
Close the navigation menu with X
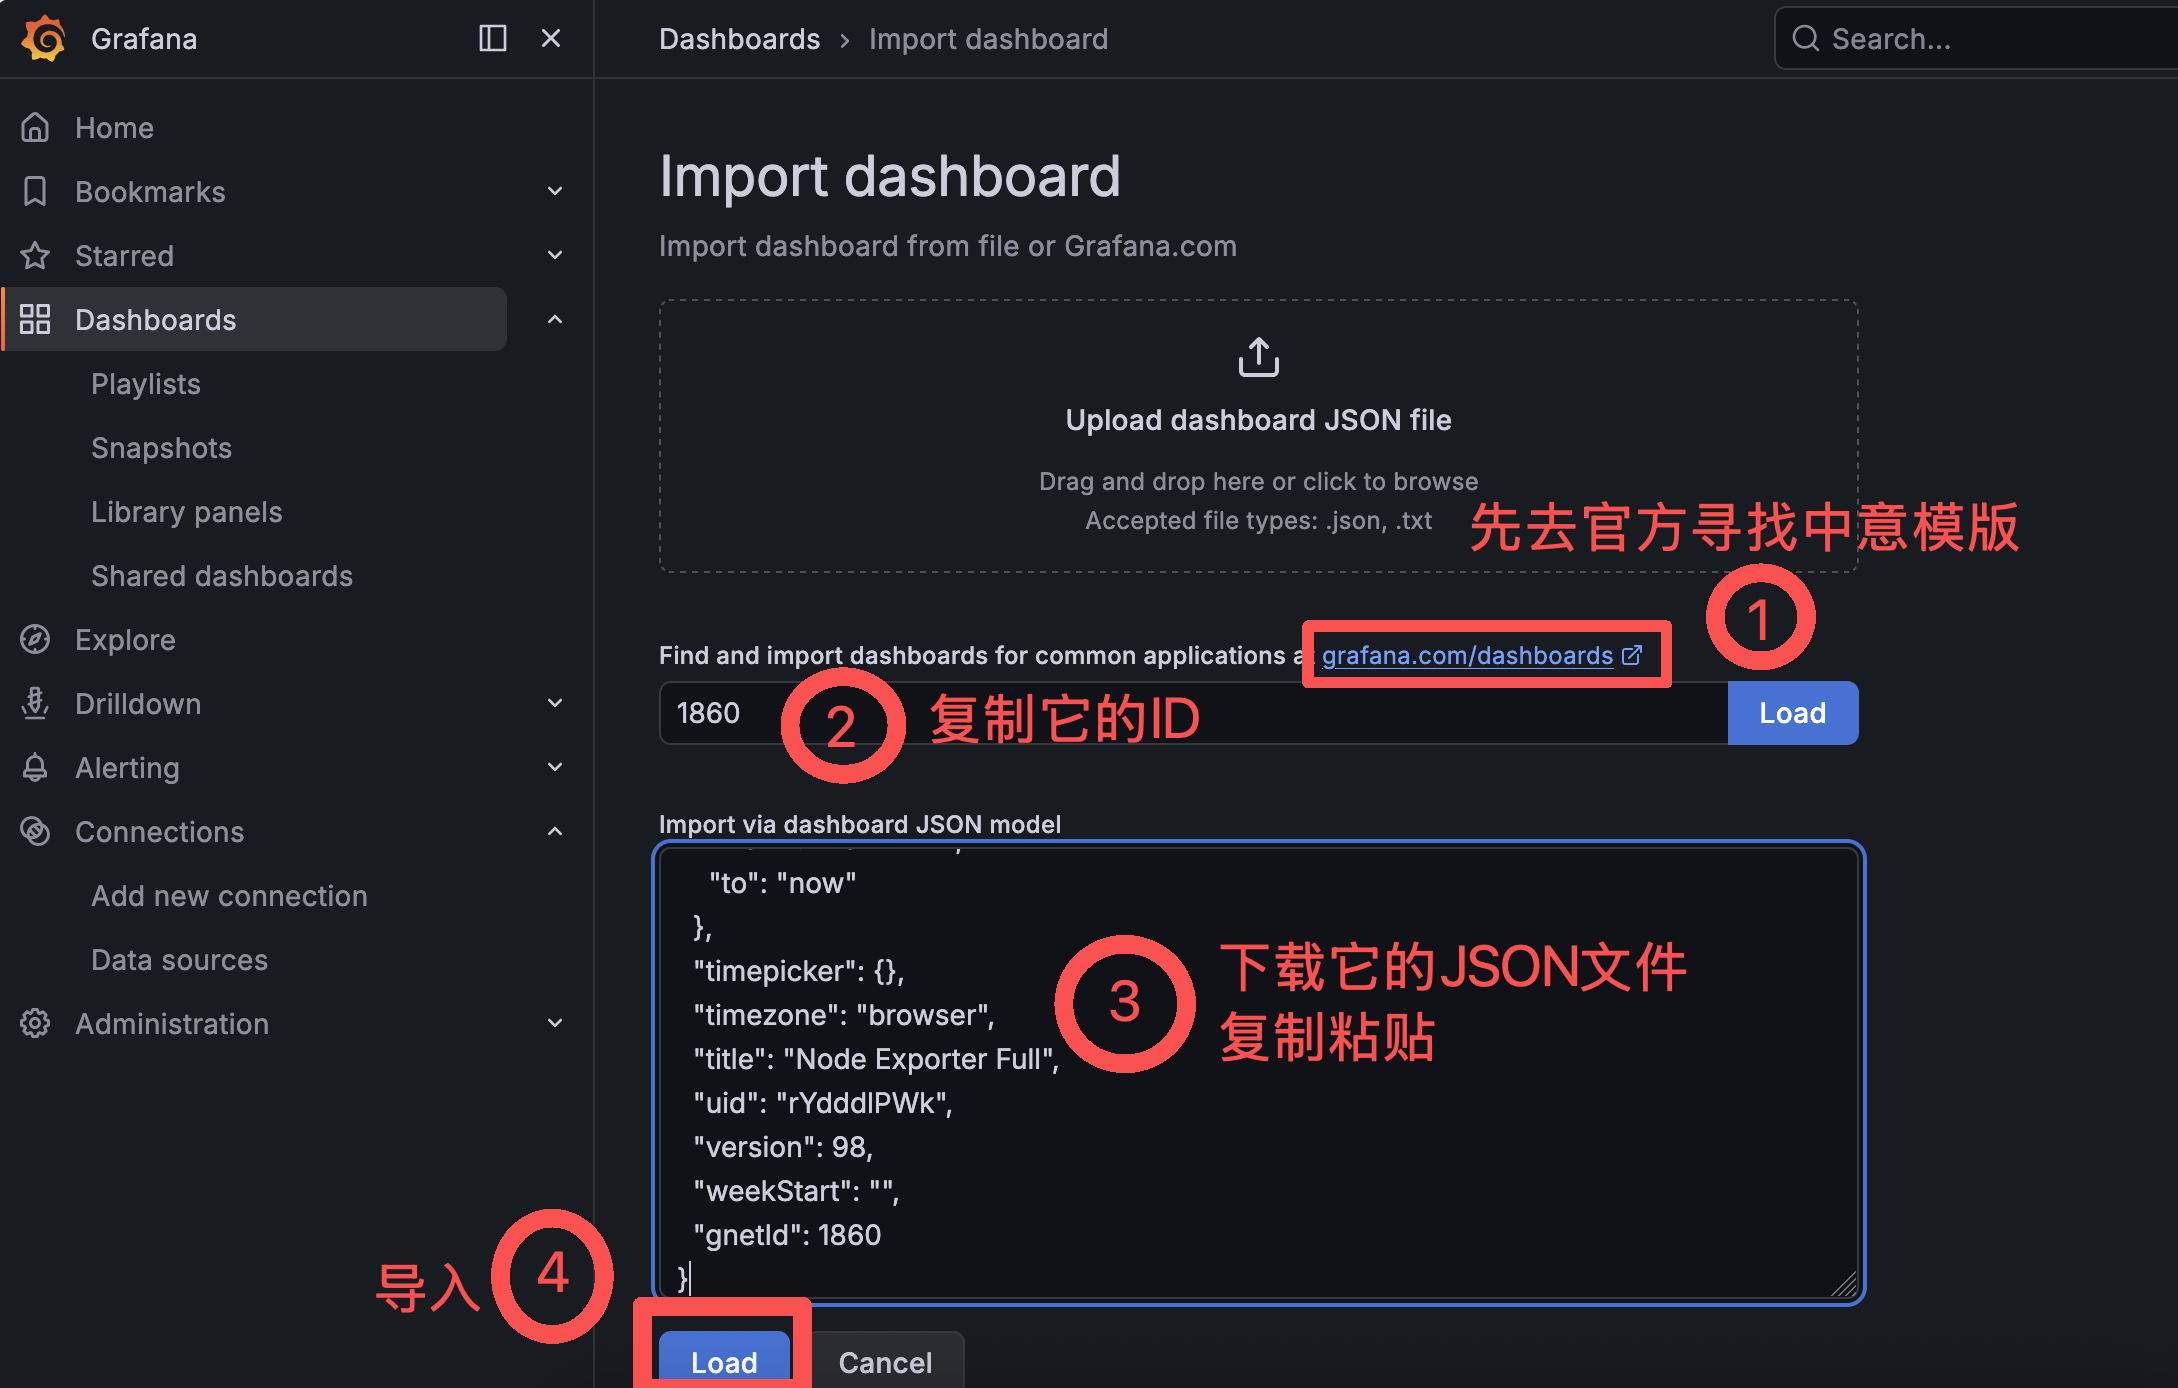550,38
